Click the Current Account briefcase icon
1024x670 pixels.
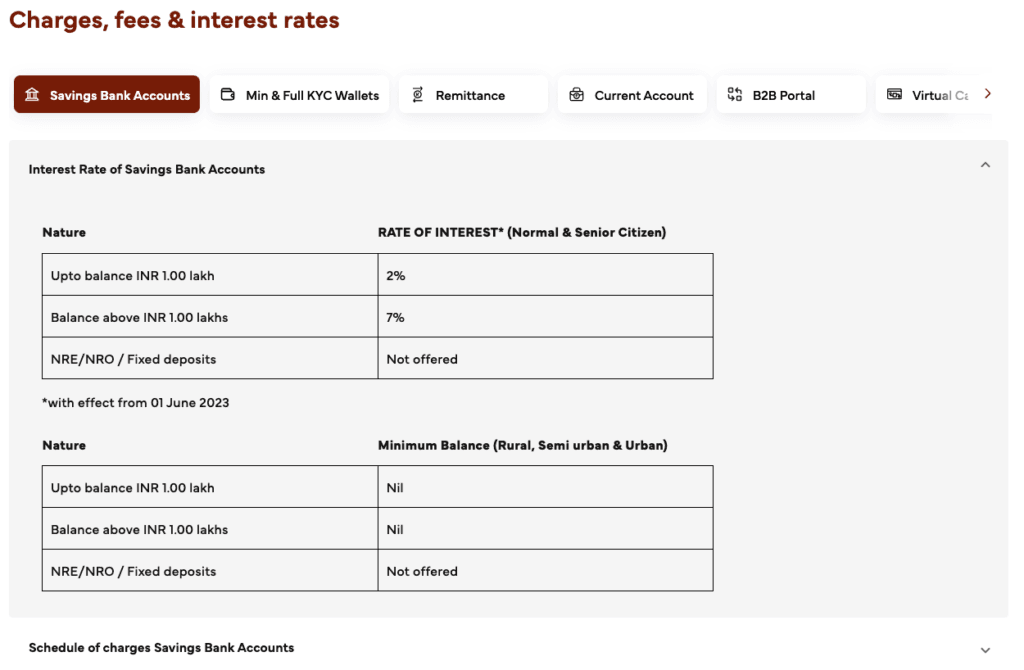576,95
